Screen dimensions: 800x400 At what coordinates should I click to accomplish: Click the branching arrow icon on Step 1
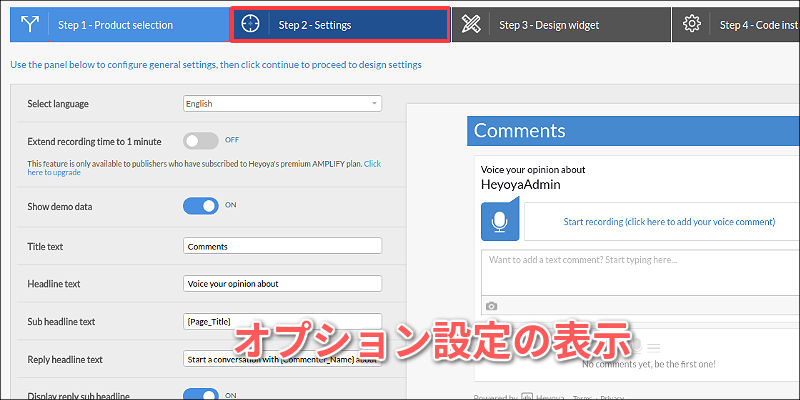tap(30, 24)
